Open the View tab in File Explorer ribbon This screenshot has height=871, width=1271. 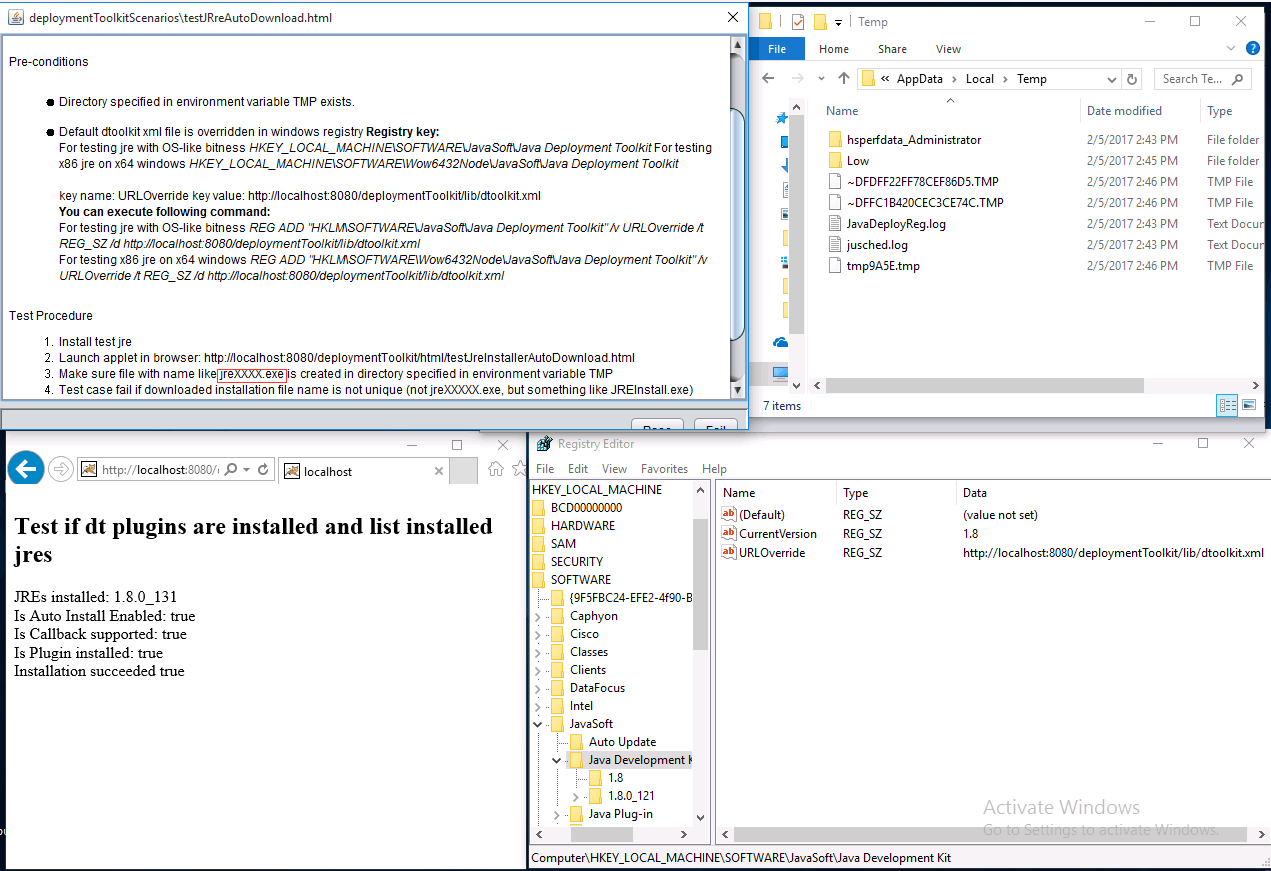click(x=947, y=49)
